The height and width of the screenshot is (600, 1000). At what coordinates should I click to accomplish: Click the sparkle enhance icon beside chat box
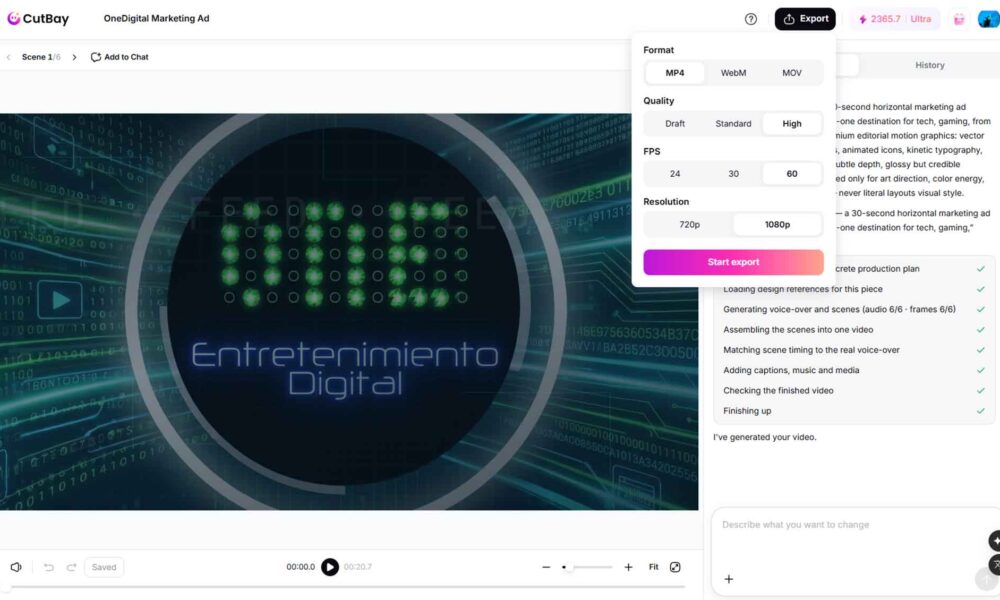[995, 541]
